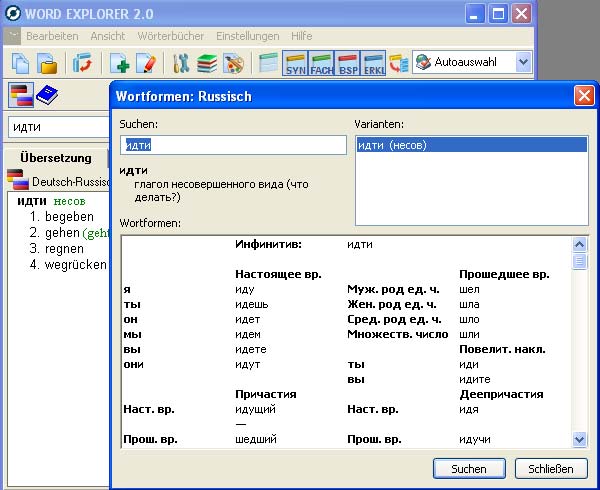Click the edit entry pencil icon
600x490 pixels.
(x=146, y=63)
